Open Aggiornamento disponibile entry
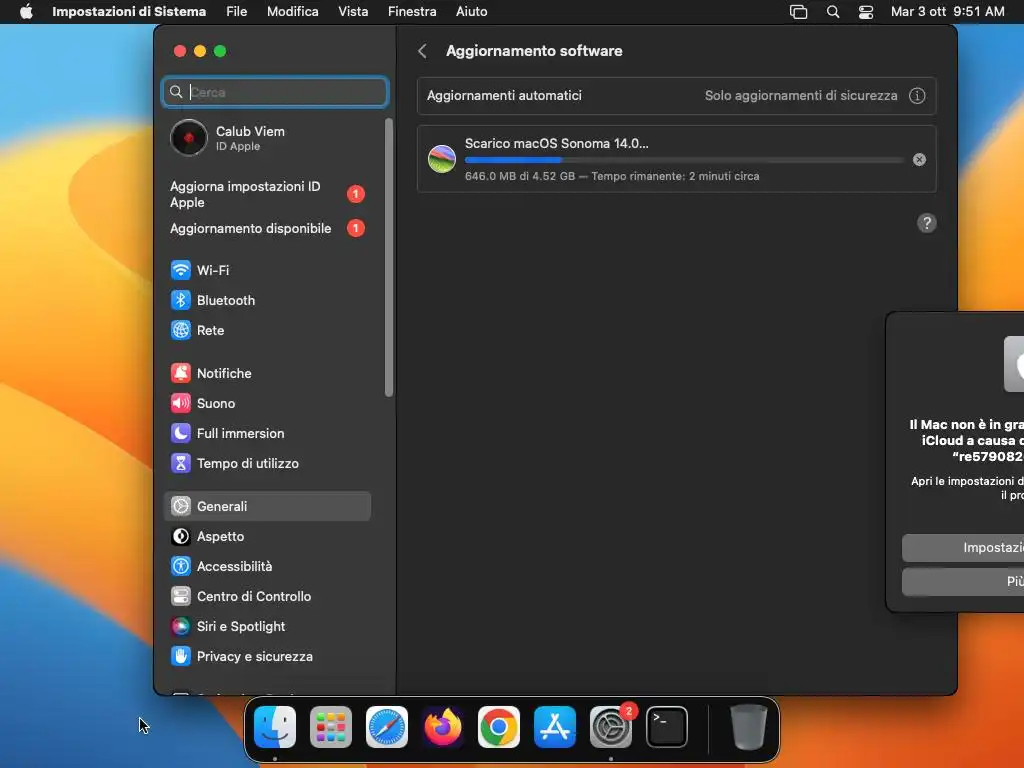The height and width of the screenshot is (768, 1024). click(268, 229)
